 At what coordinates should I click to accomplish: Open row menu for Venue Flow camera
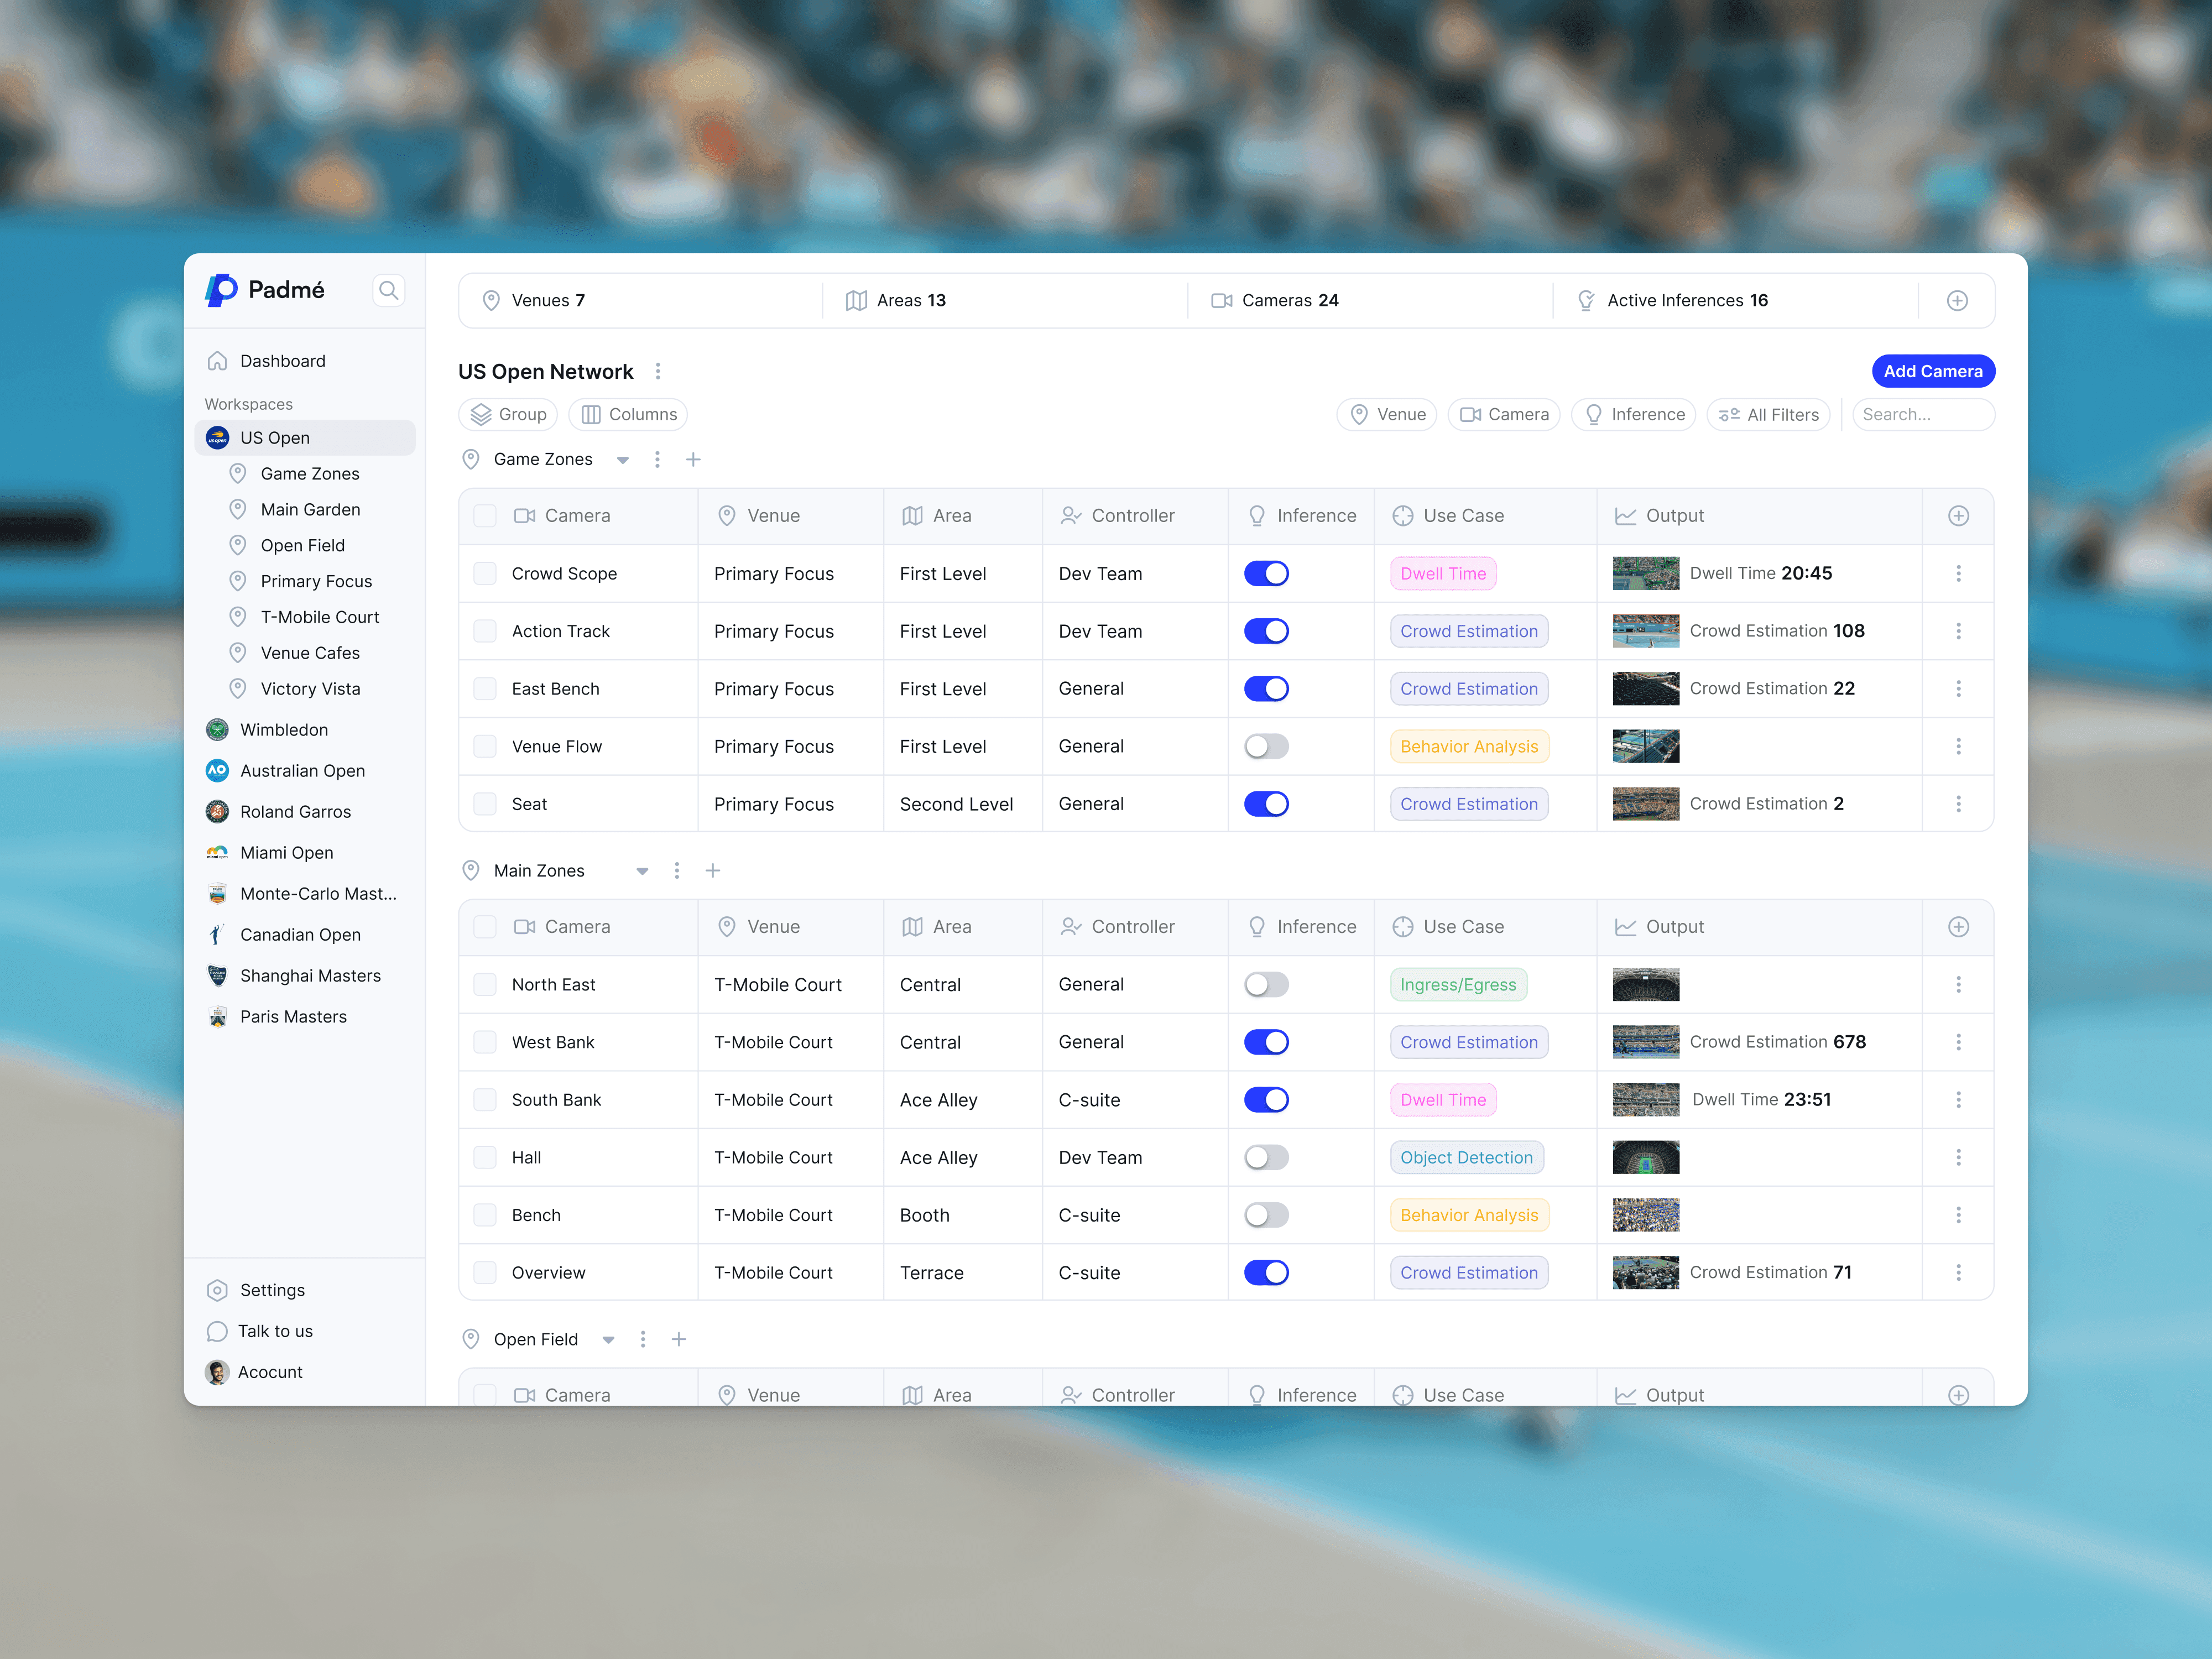(1958, 747)
